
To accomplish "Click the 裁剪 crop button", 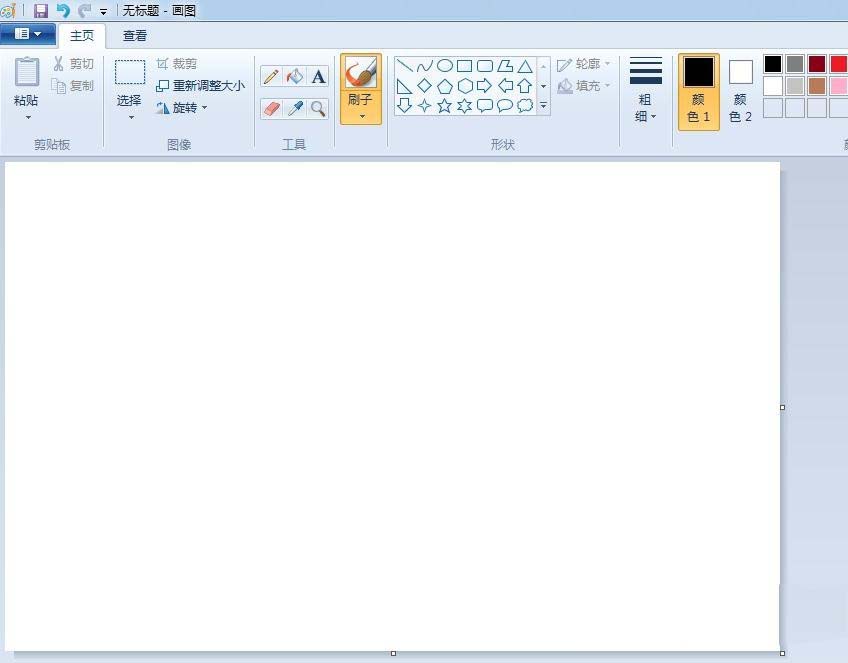I will pos(177,64).
